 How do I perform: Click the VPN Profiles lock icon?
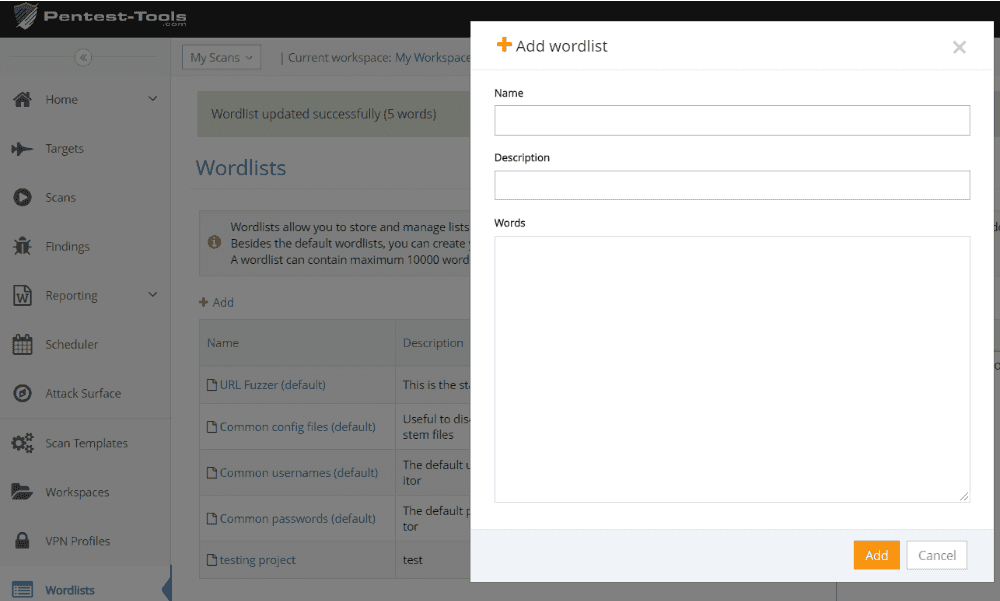[x=22, y=540]
